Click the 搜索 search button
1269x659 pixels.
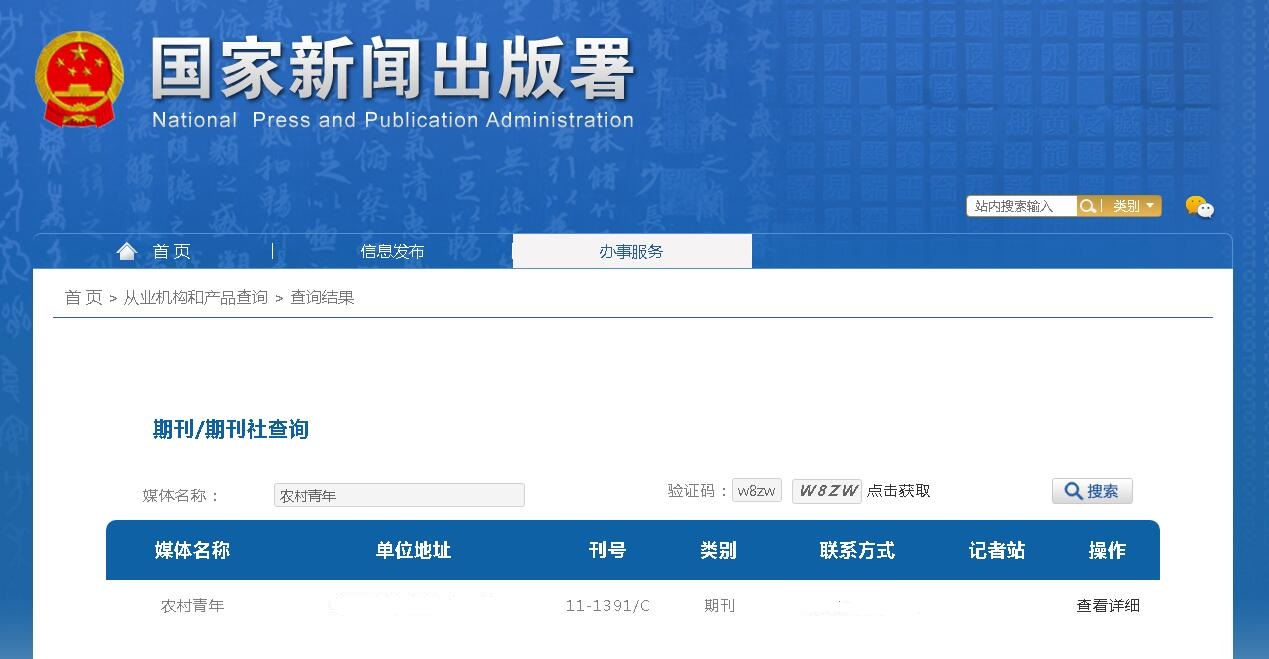[x=1091, y=490]
